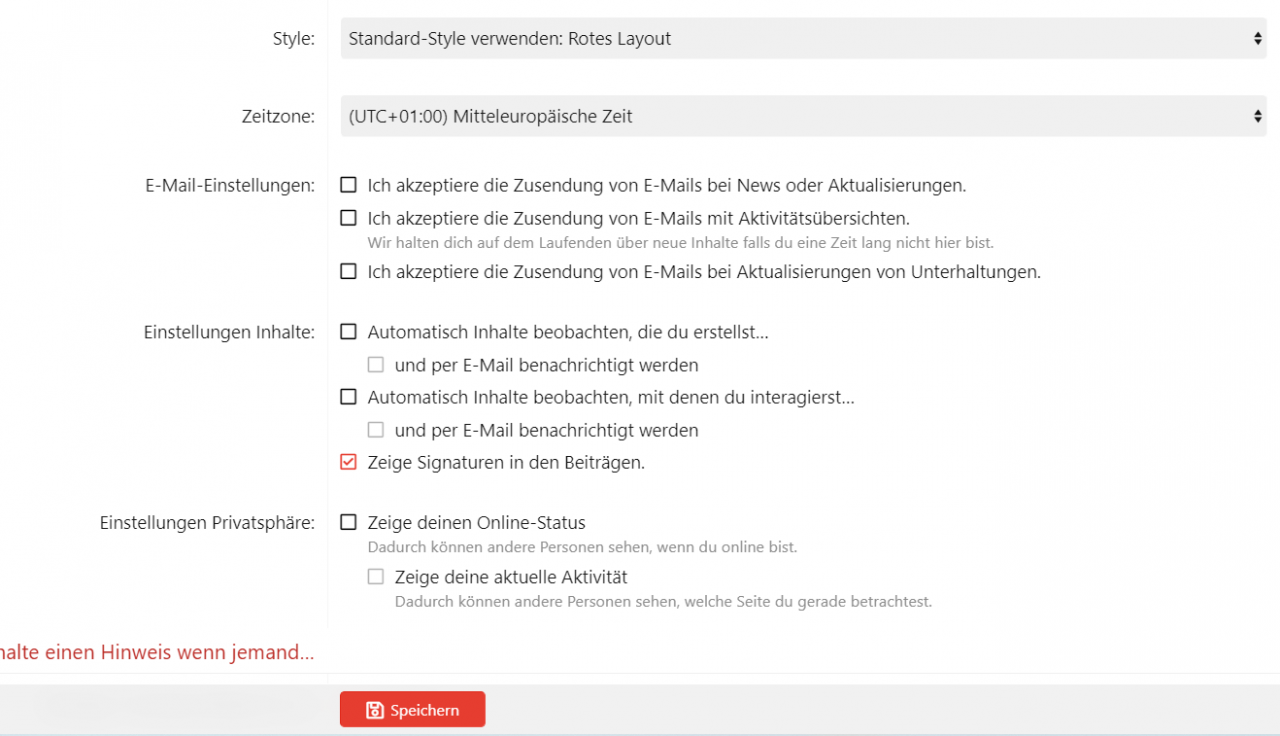Tick emails for Aktualisierungen von Unterhaltungen

pos(348,271)
